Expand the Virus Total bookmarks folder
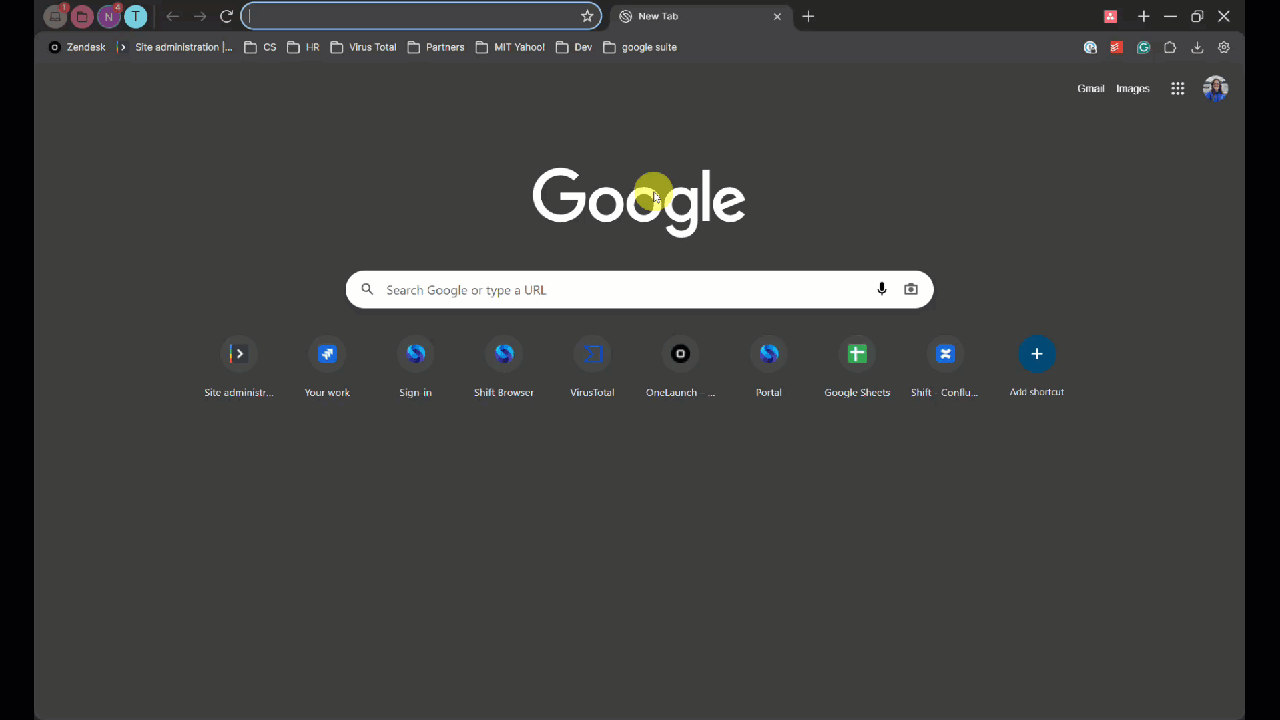Image resolution: width=1280 pixels, height=720 pixels. 363,47
